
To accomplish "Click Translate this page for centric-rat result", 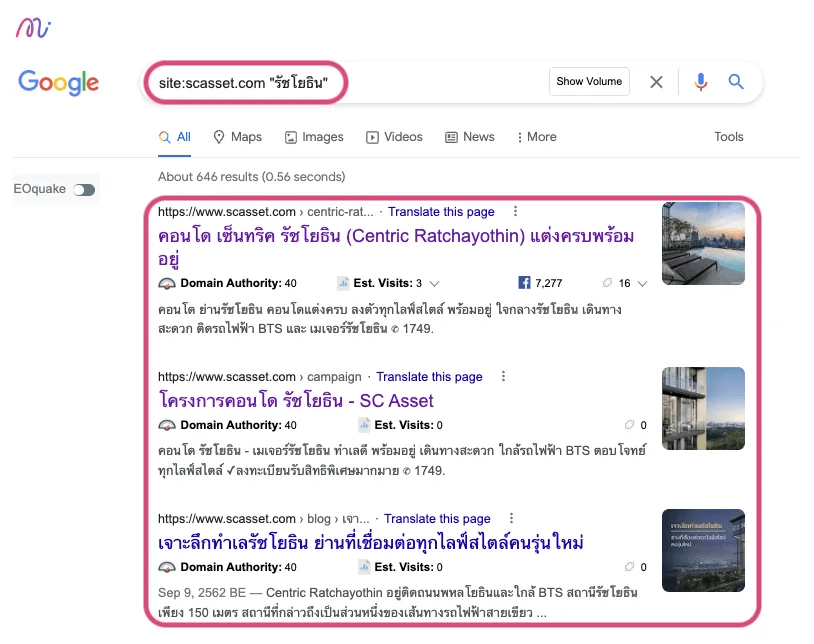I will coord(441,212).
